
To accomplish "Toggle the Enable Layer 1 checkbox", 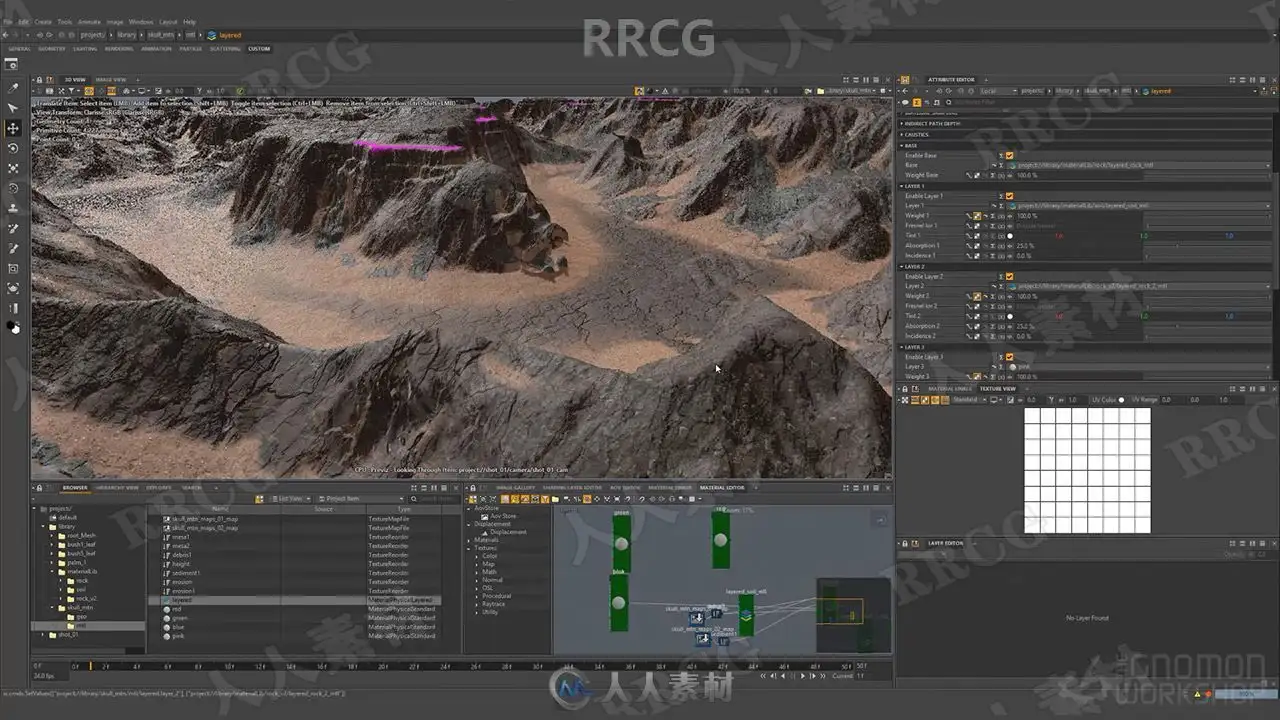I will (x=1009, y=196).
